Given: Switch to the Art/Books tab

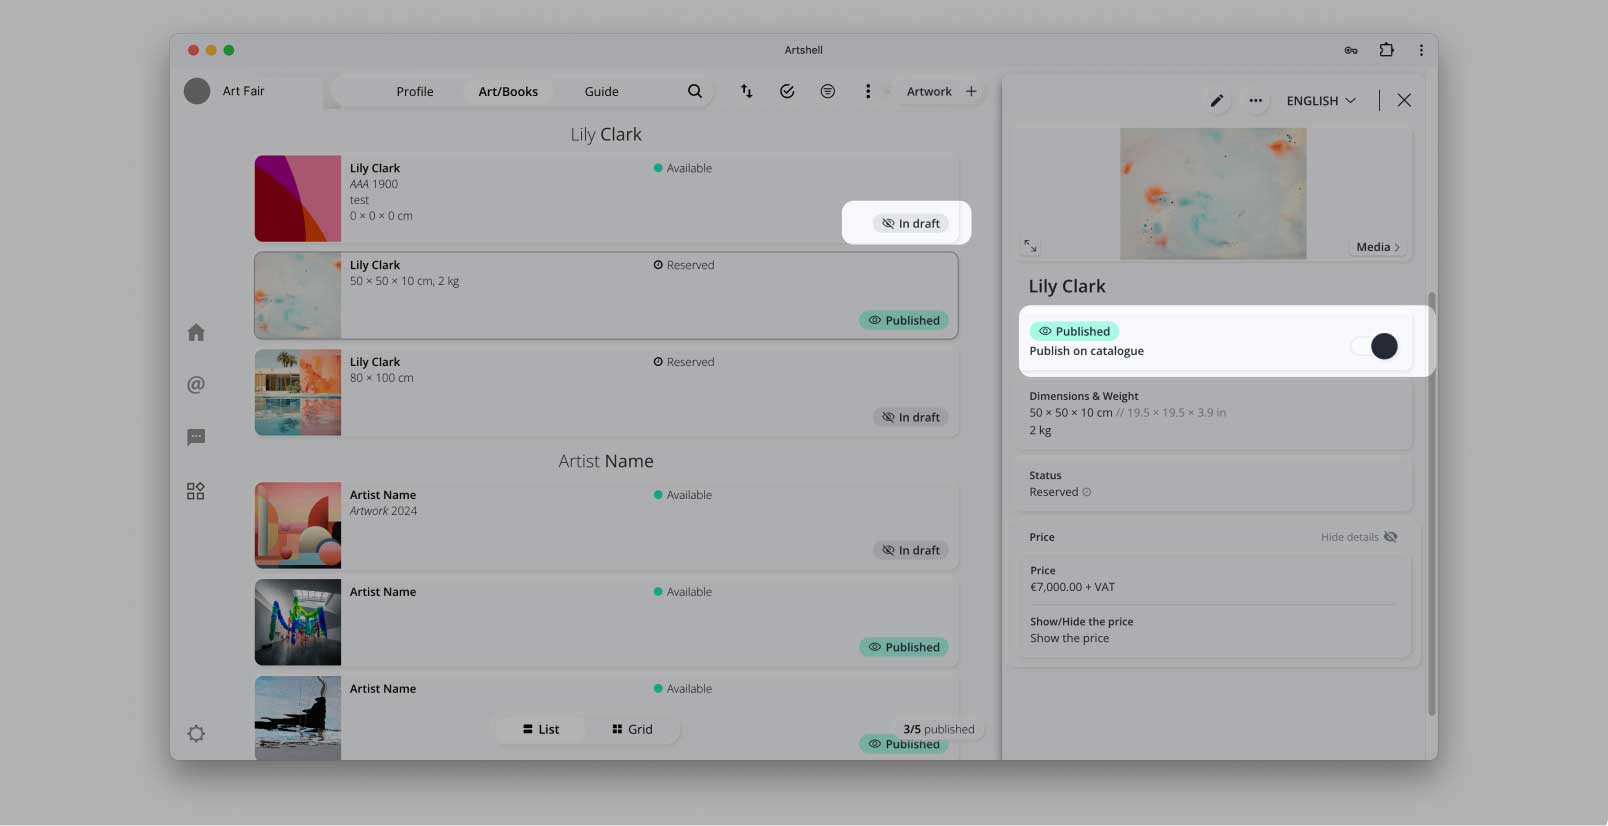Looking at the screenshot, I should (508, 91).
